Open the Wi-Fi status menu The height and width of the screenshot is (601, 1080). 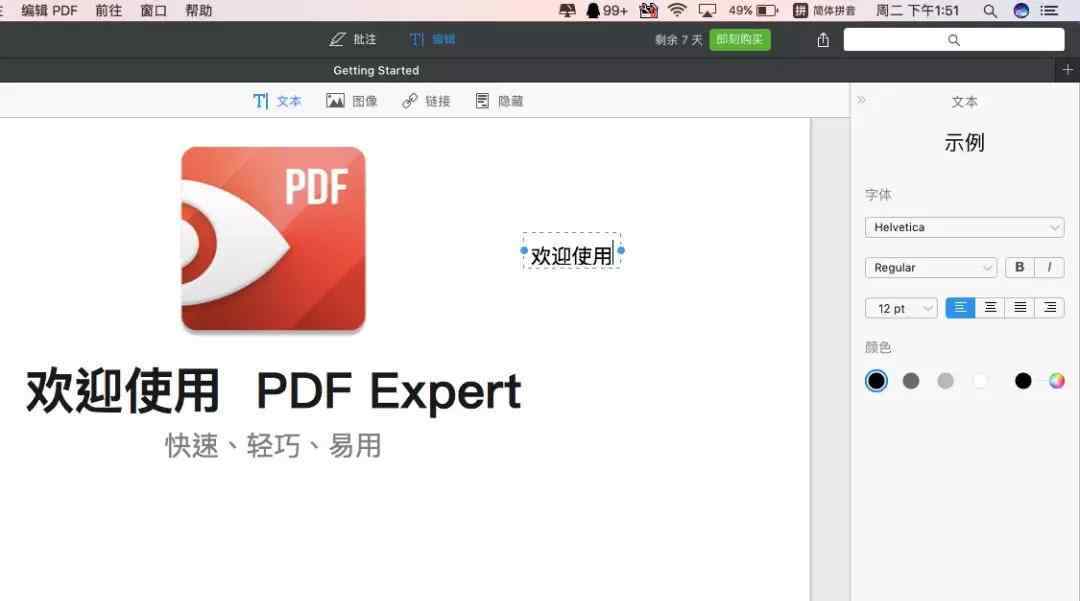(x=677, y=10)
